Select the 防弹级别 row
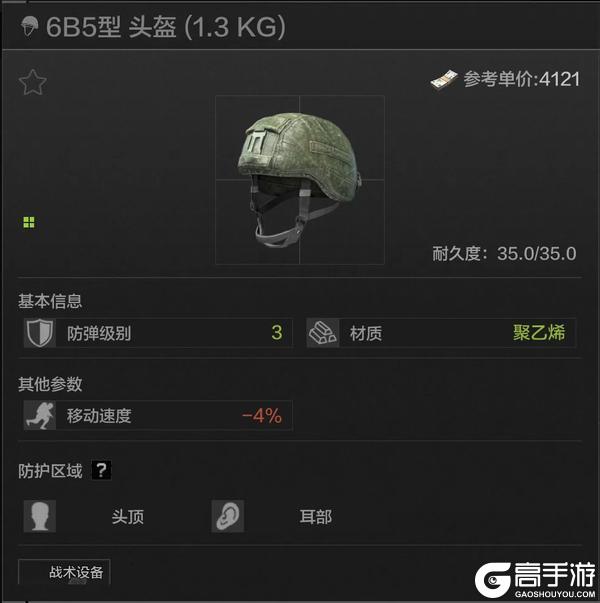 (158, 333)
